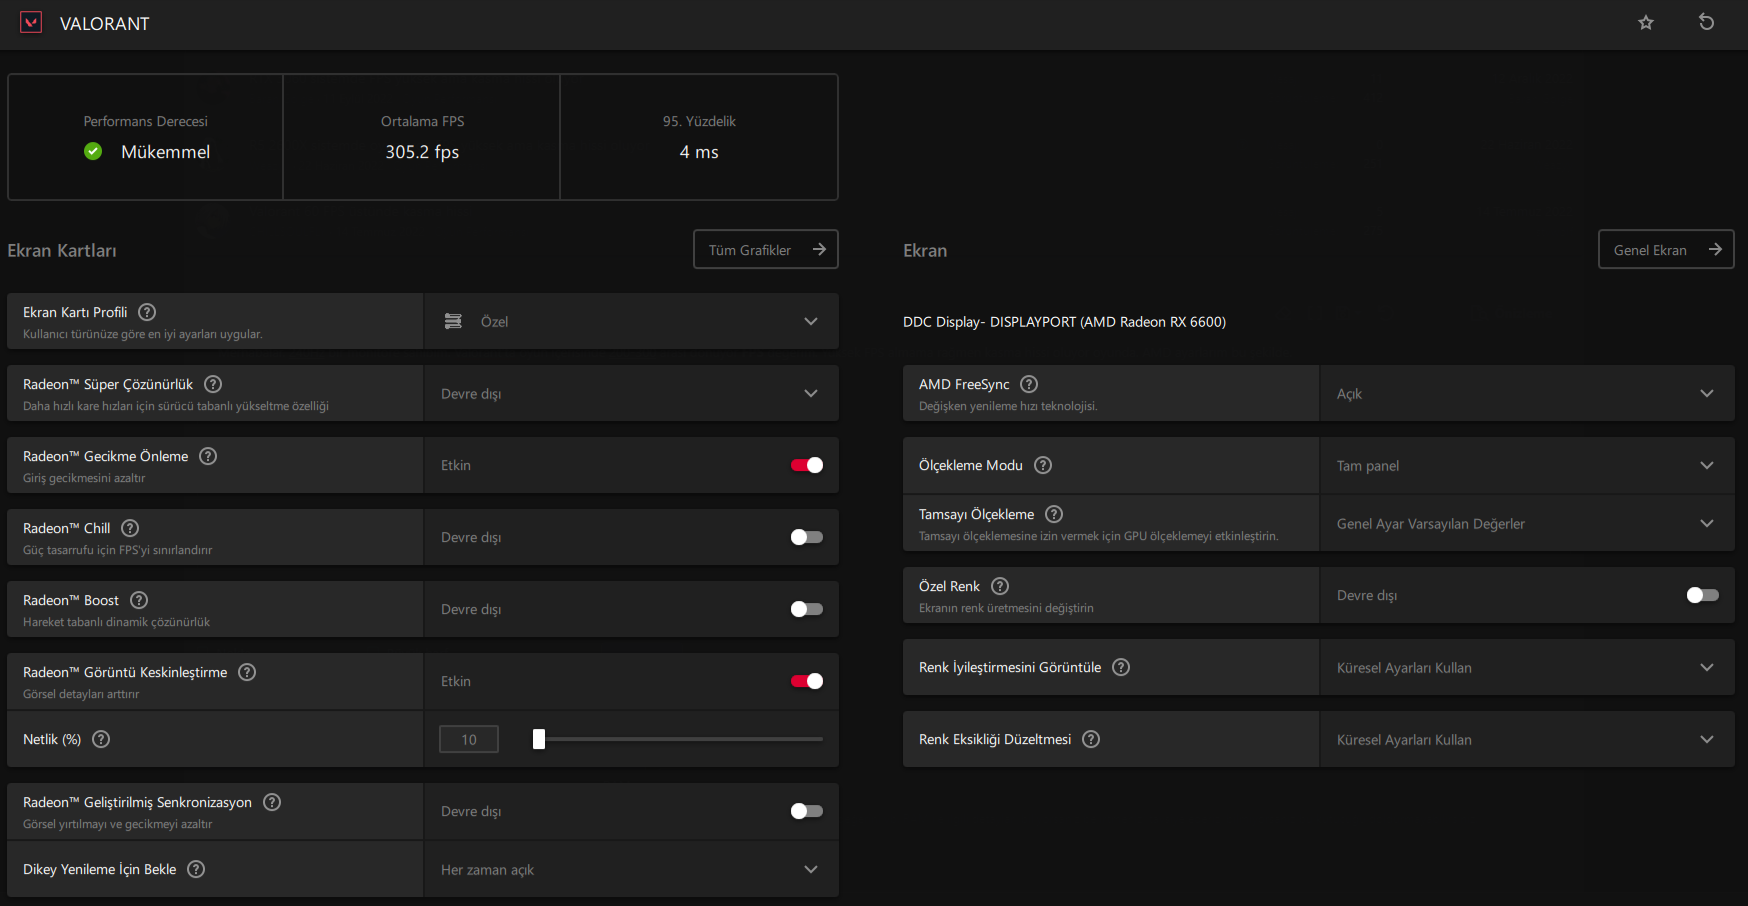The width and height of the screenshot is (1748, 906).
Task: Open Dikey Yenileme İçin Bekle dropdown
Action: tap(630, 869)
